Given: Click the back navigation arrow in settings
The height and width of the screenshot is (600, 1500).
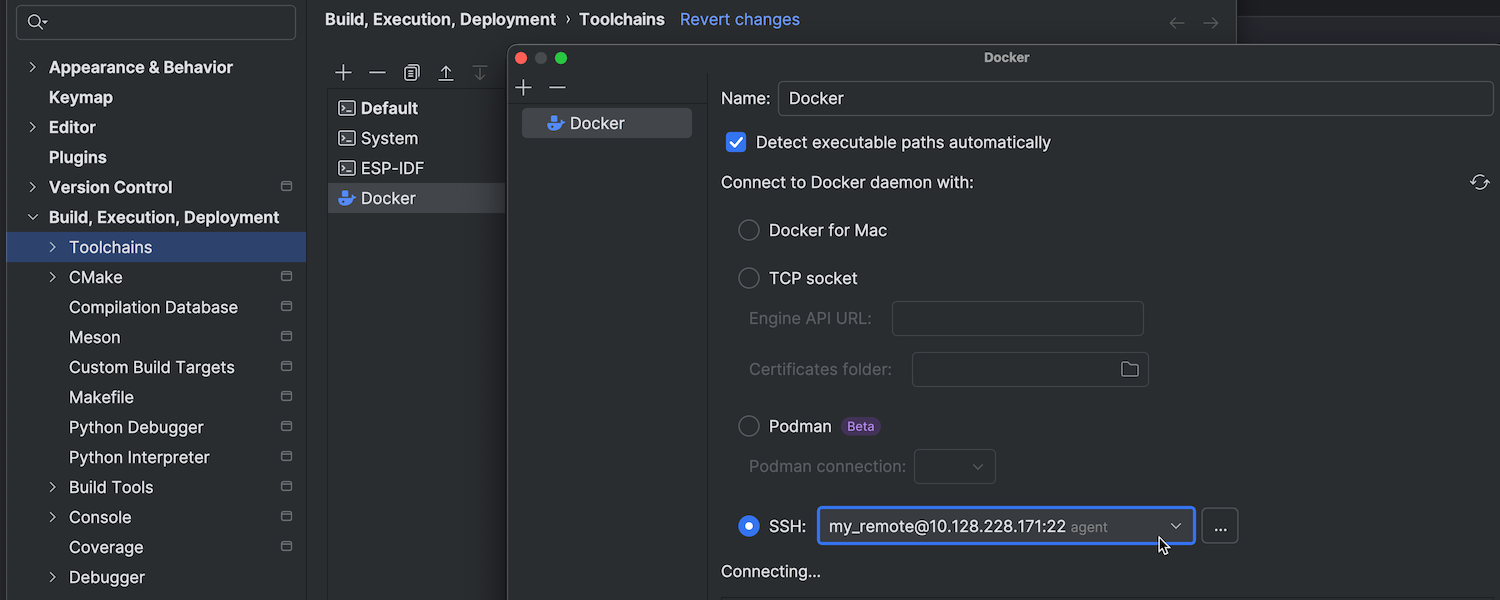Looking at the screenshot, I should 1177,22.
